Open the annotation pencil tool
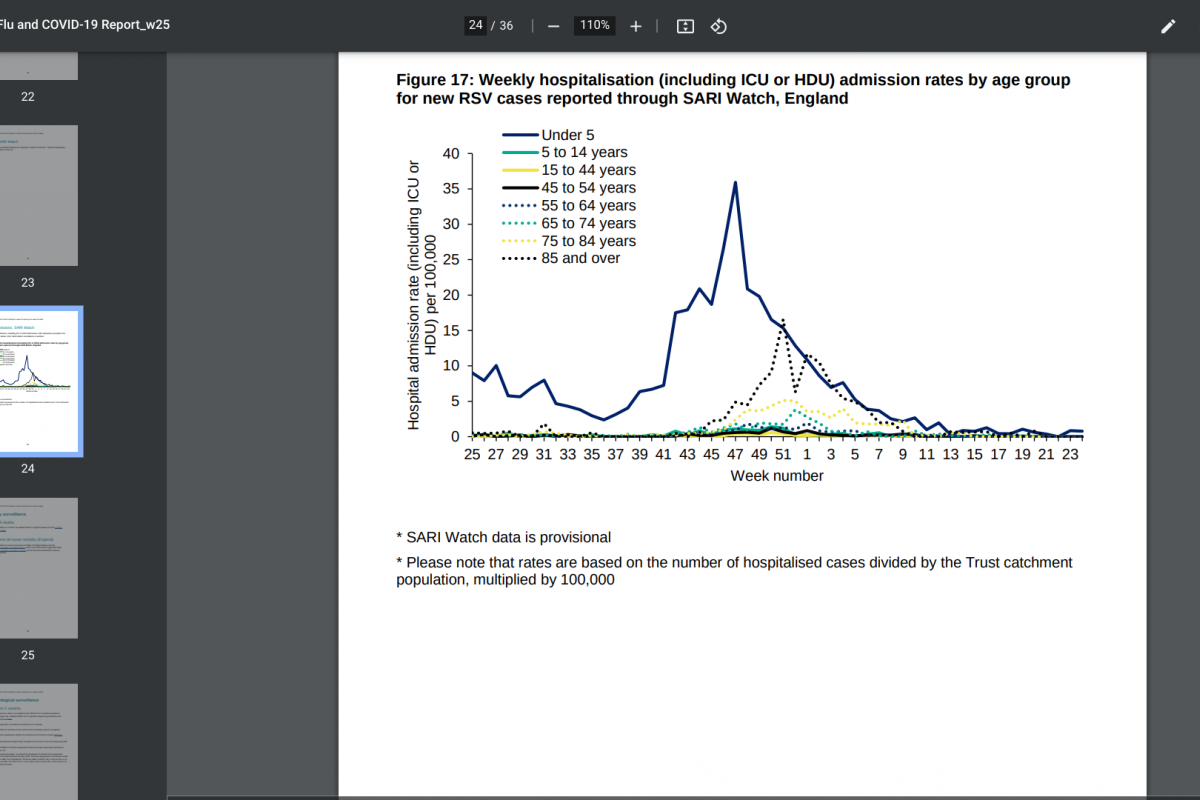This screenshot has height=800, width=1200. (1168, 27)
